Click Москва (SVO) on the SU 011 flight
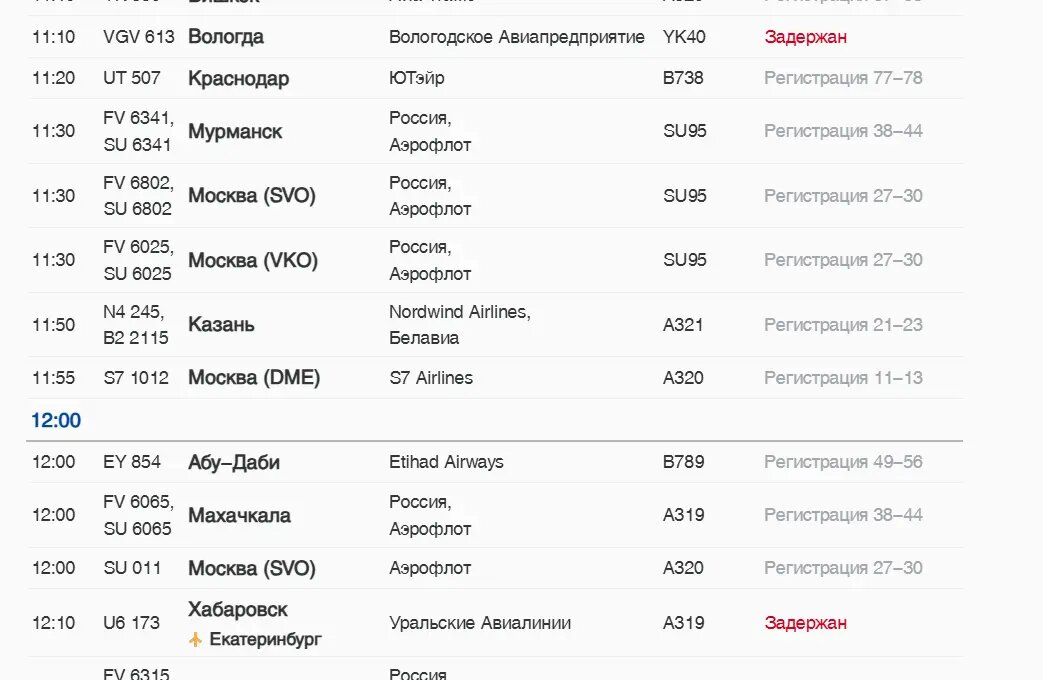The height and width of the screenshot is (680, 1043). pos(252,568)
